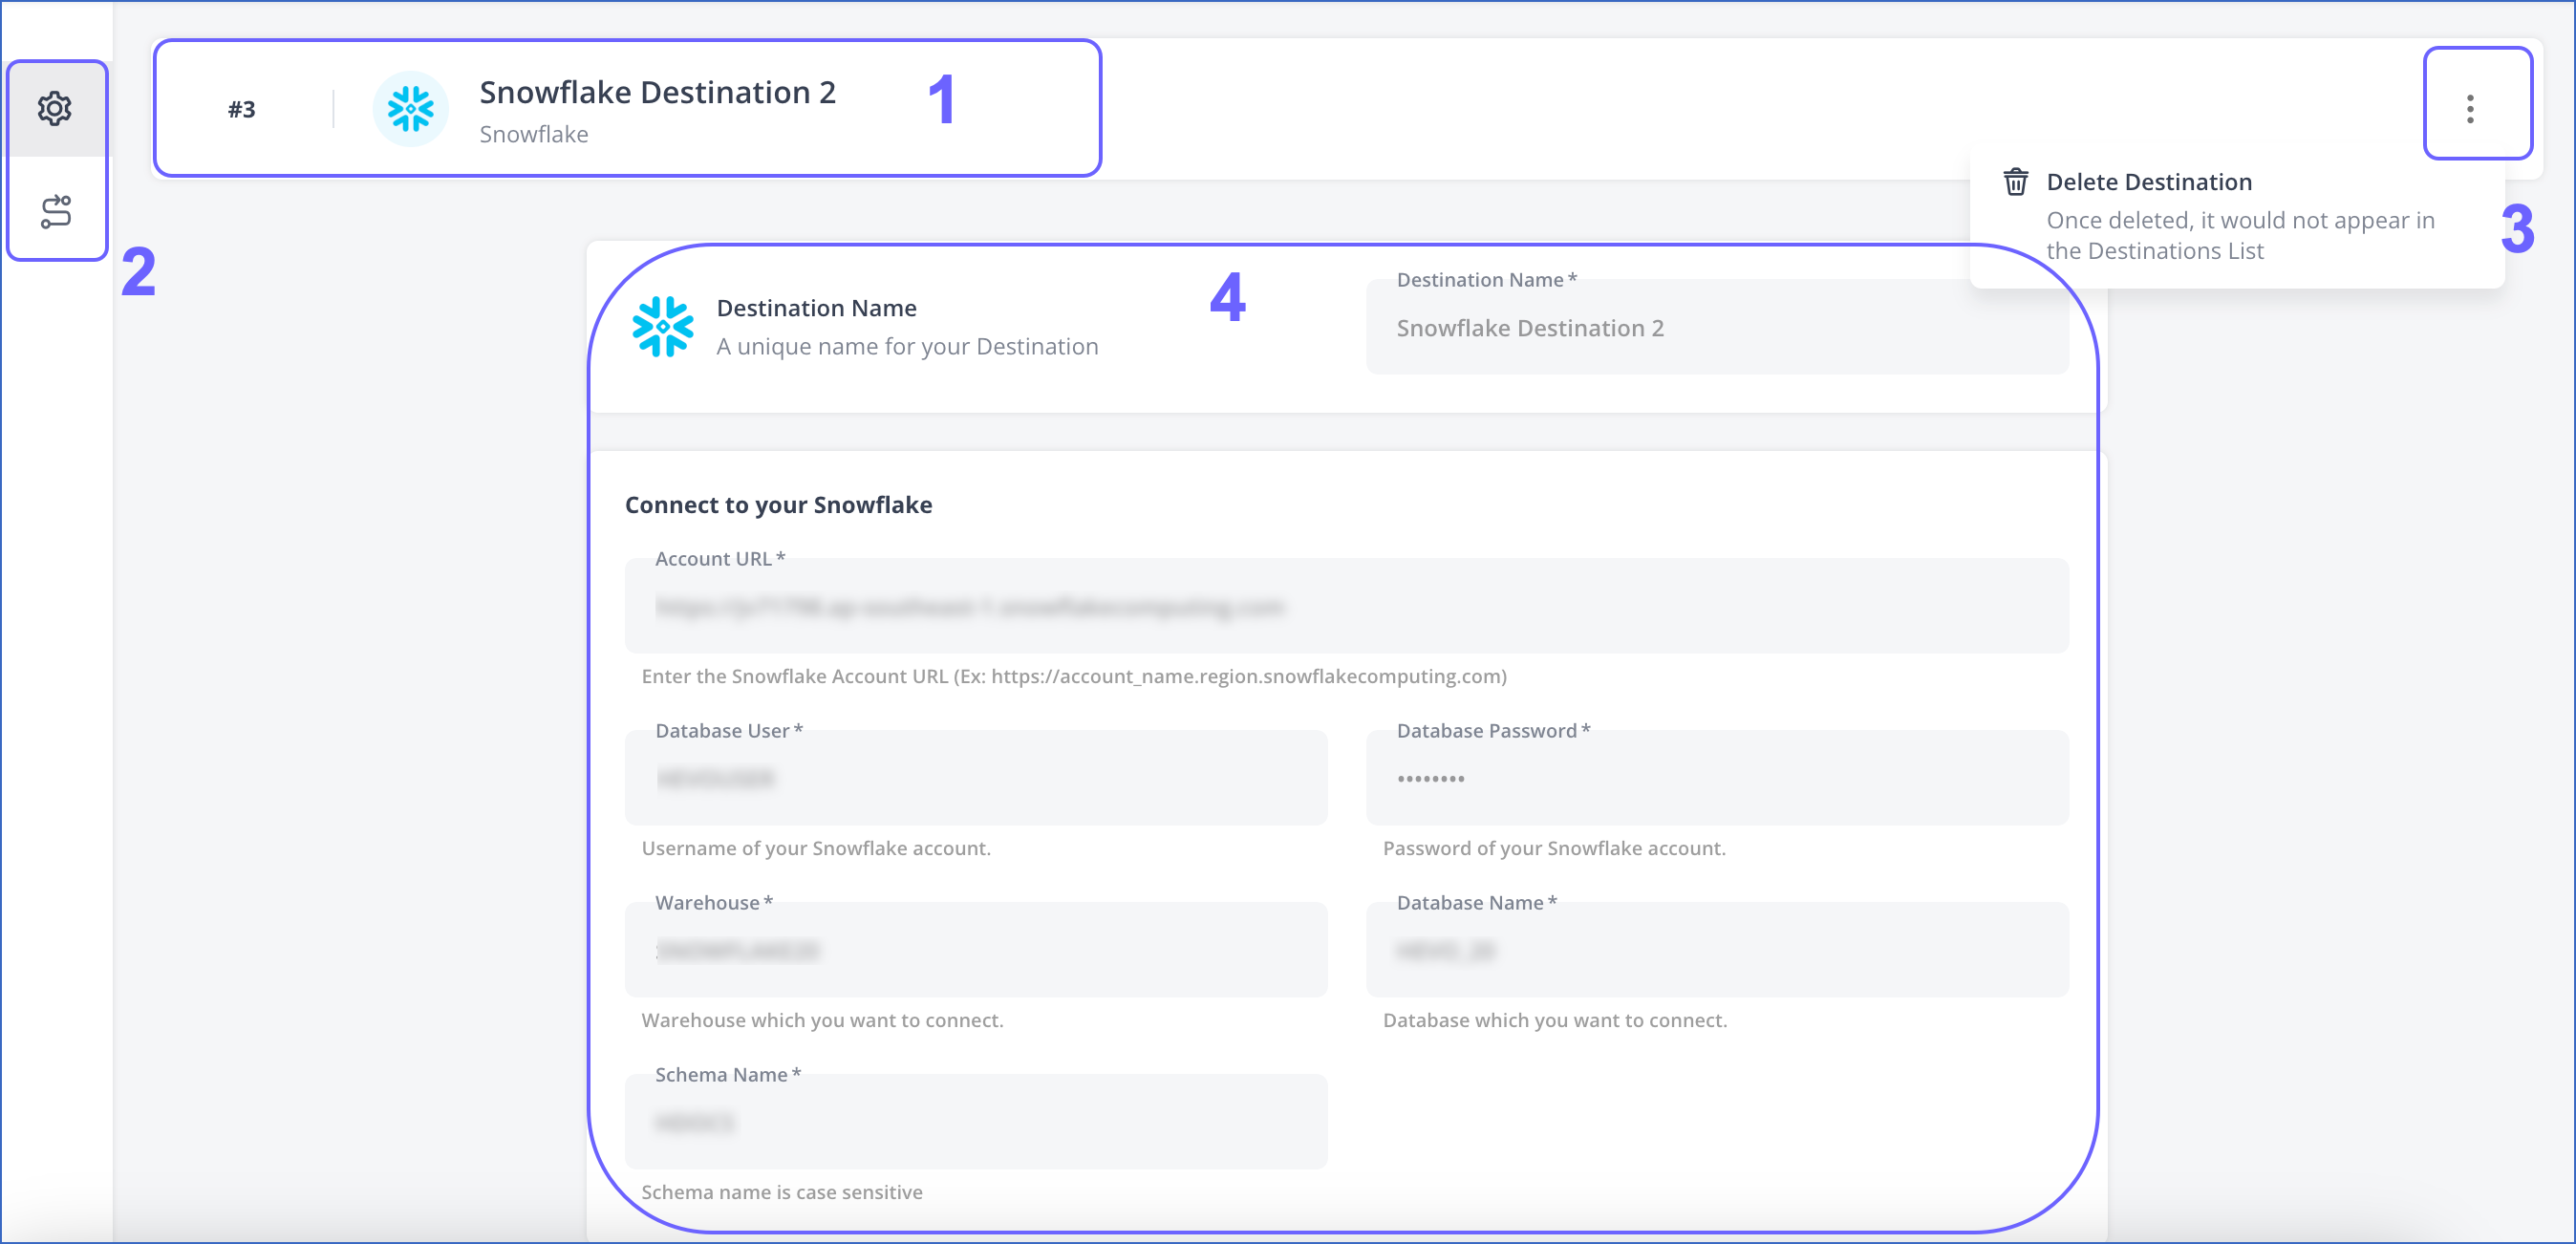Open the settings gear sidebar tab
This screenshot has height=1244, width=2576.
[55, 108]
